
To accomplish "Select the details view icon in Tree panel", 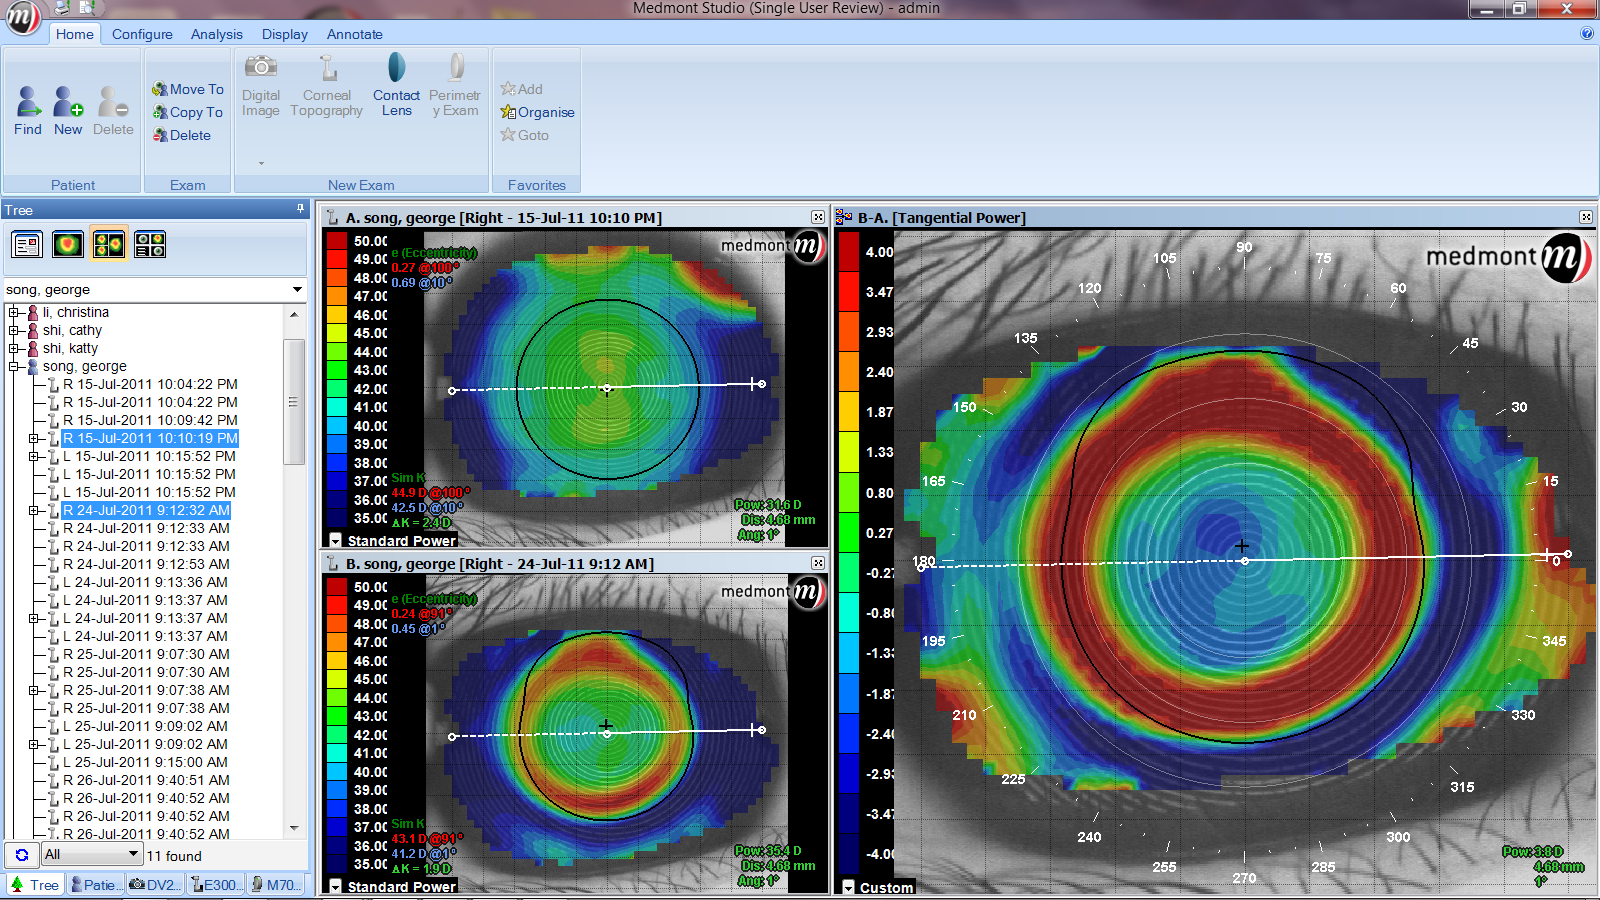I will (x=27, y=244).
